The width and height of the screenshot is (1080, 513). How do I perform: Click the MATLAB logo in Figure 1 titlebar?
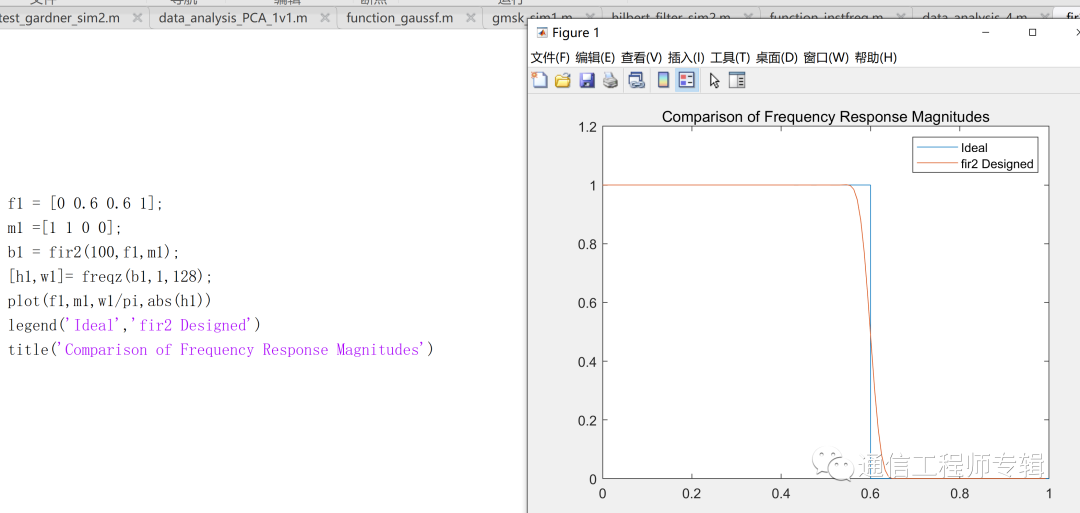(542, 32)
